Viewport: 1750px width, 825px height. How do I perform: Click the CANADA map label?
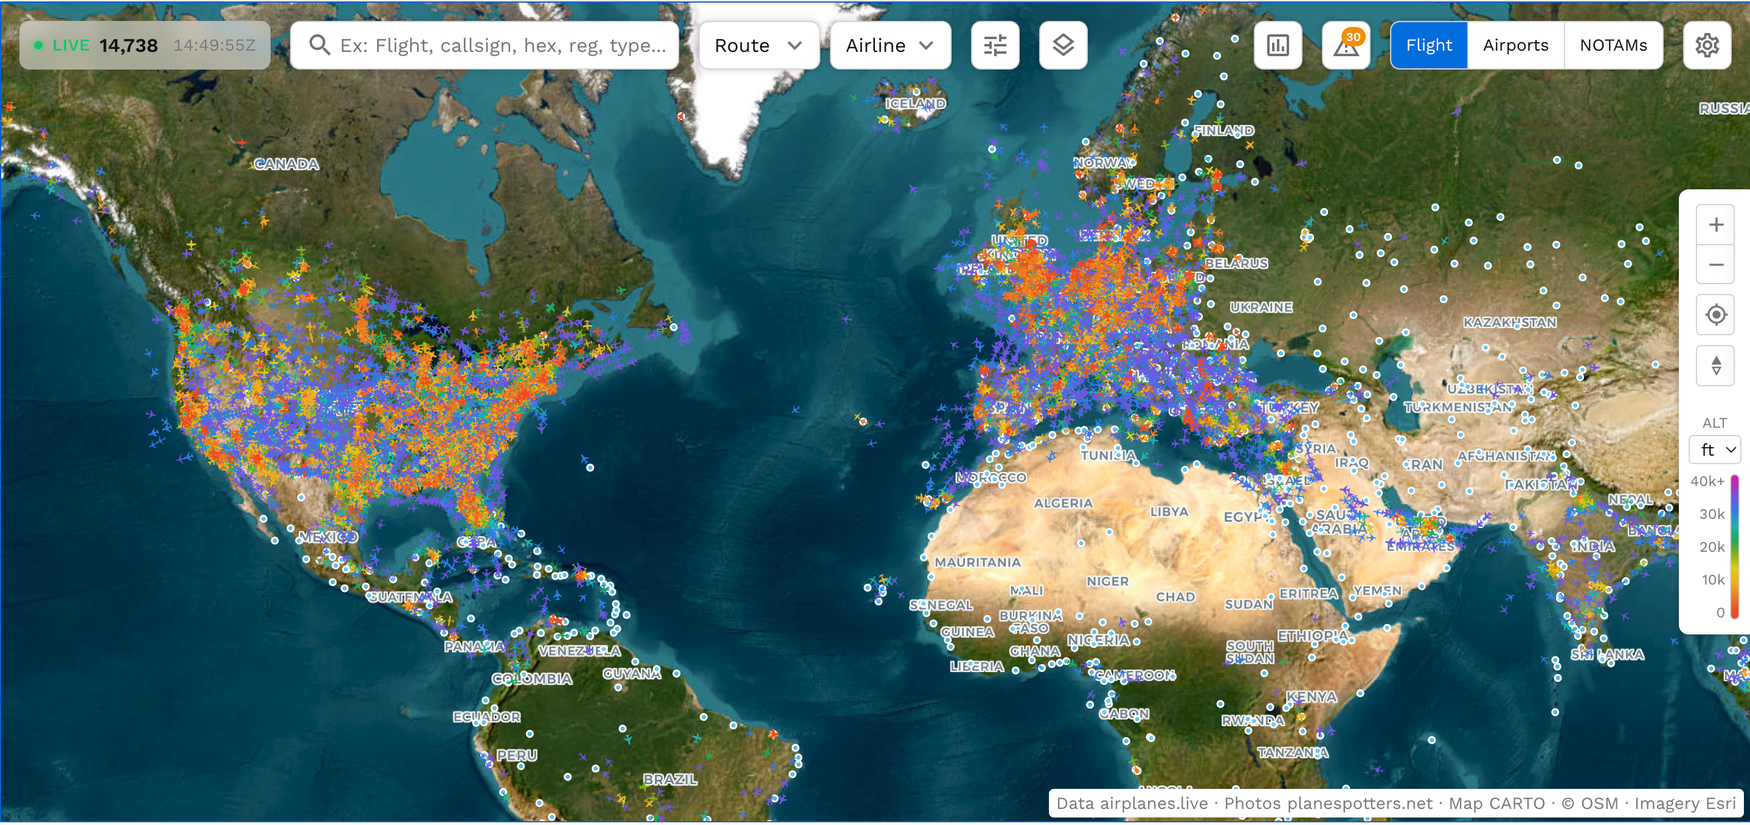pos(286,164)
